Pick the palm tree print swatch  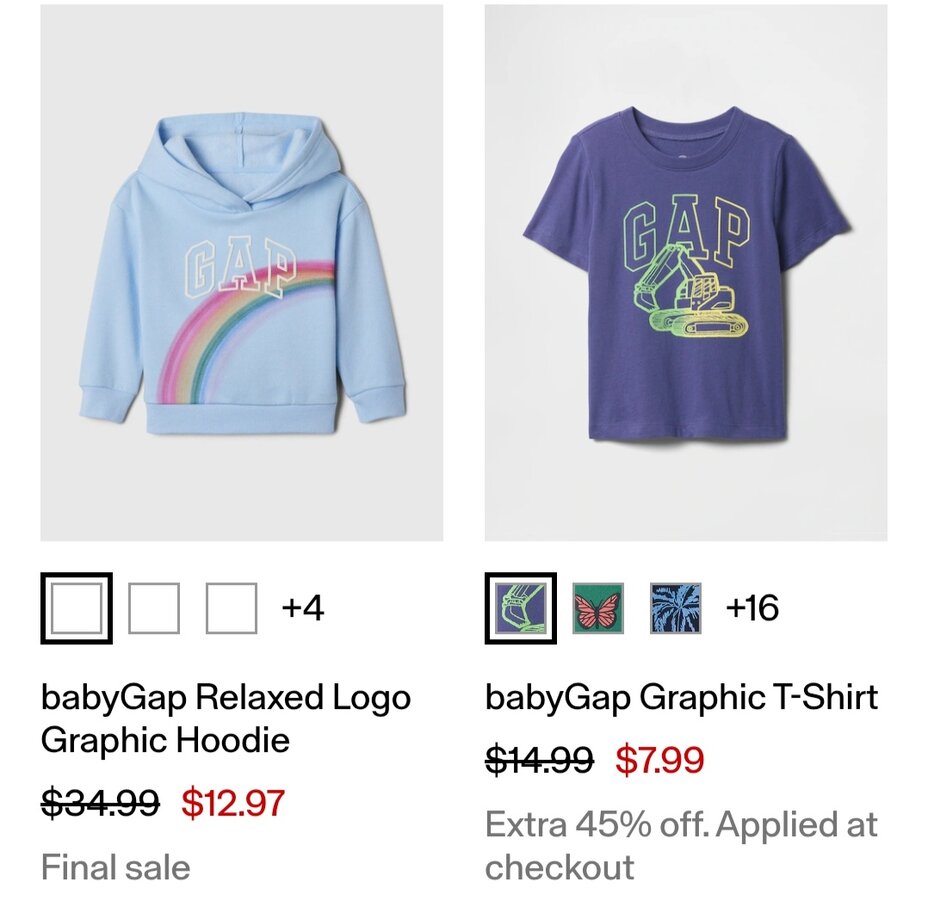tap(675, 608)
